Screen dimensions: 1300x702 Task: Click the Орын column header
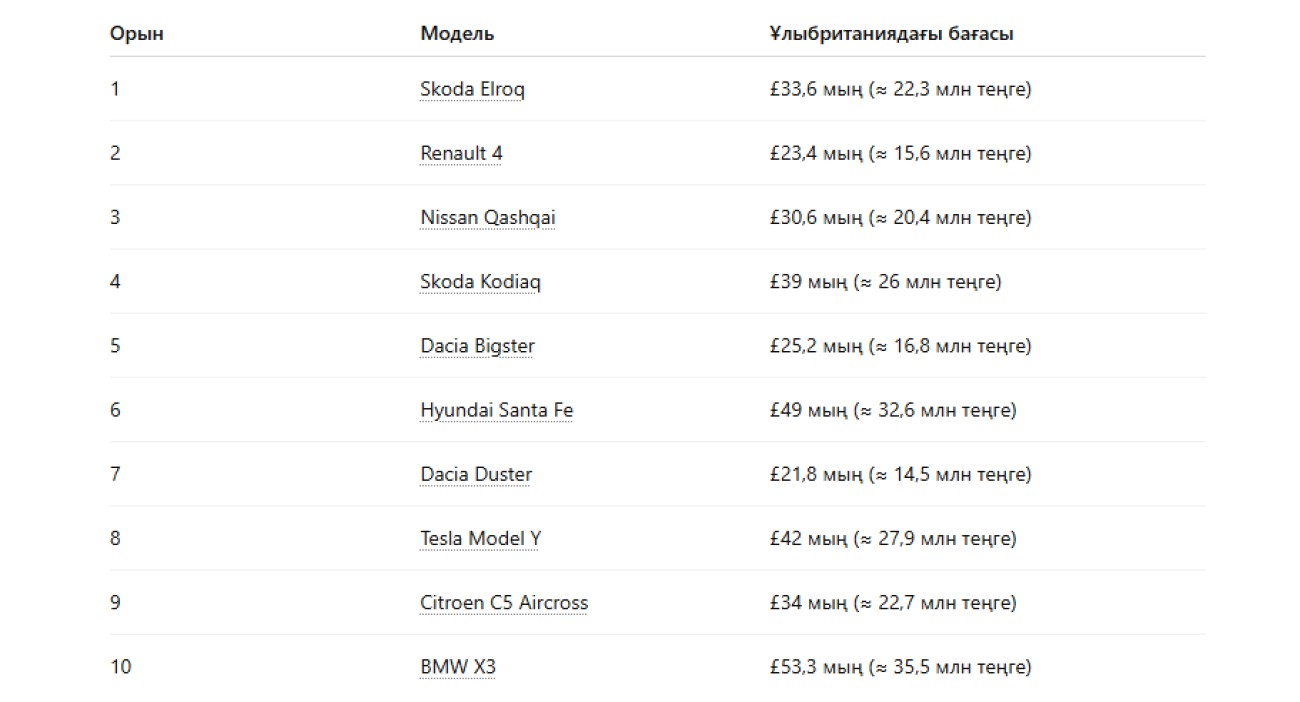click(137, 34)
